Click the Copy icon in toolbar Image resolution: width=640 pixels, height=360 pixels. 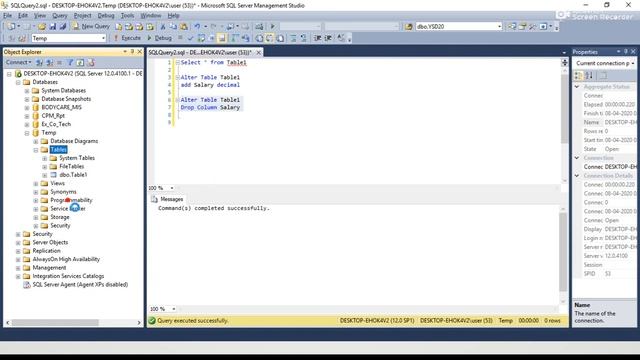click(173, 27)
